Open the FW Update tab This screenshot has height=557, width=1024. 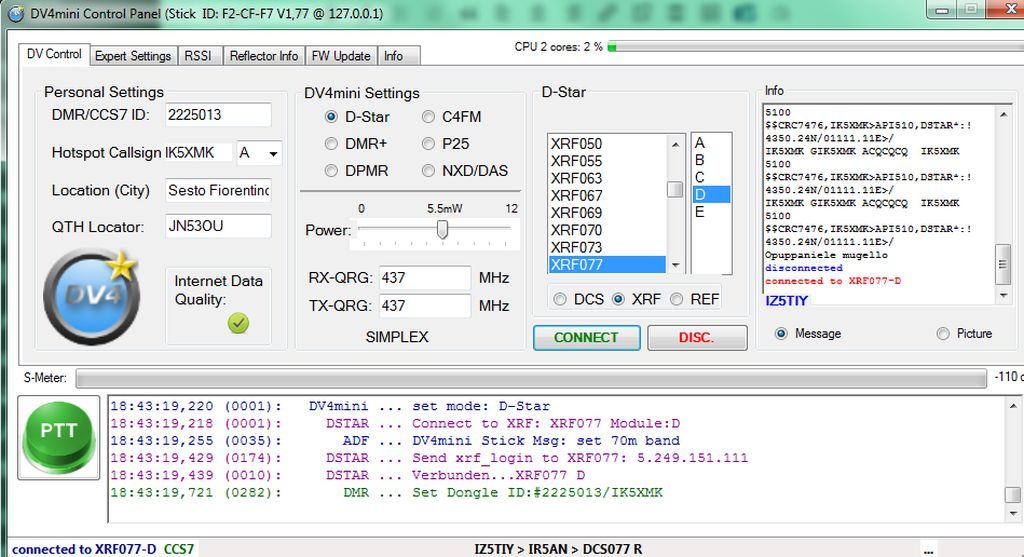(x=341, y=56)
